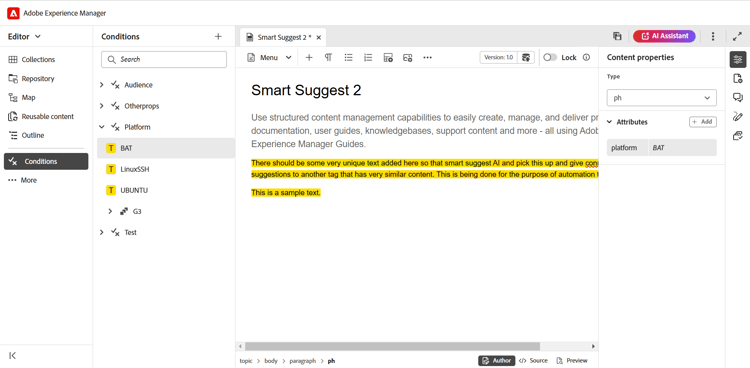Insert a numbered list

tap(368, 57)
